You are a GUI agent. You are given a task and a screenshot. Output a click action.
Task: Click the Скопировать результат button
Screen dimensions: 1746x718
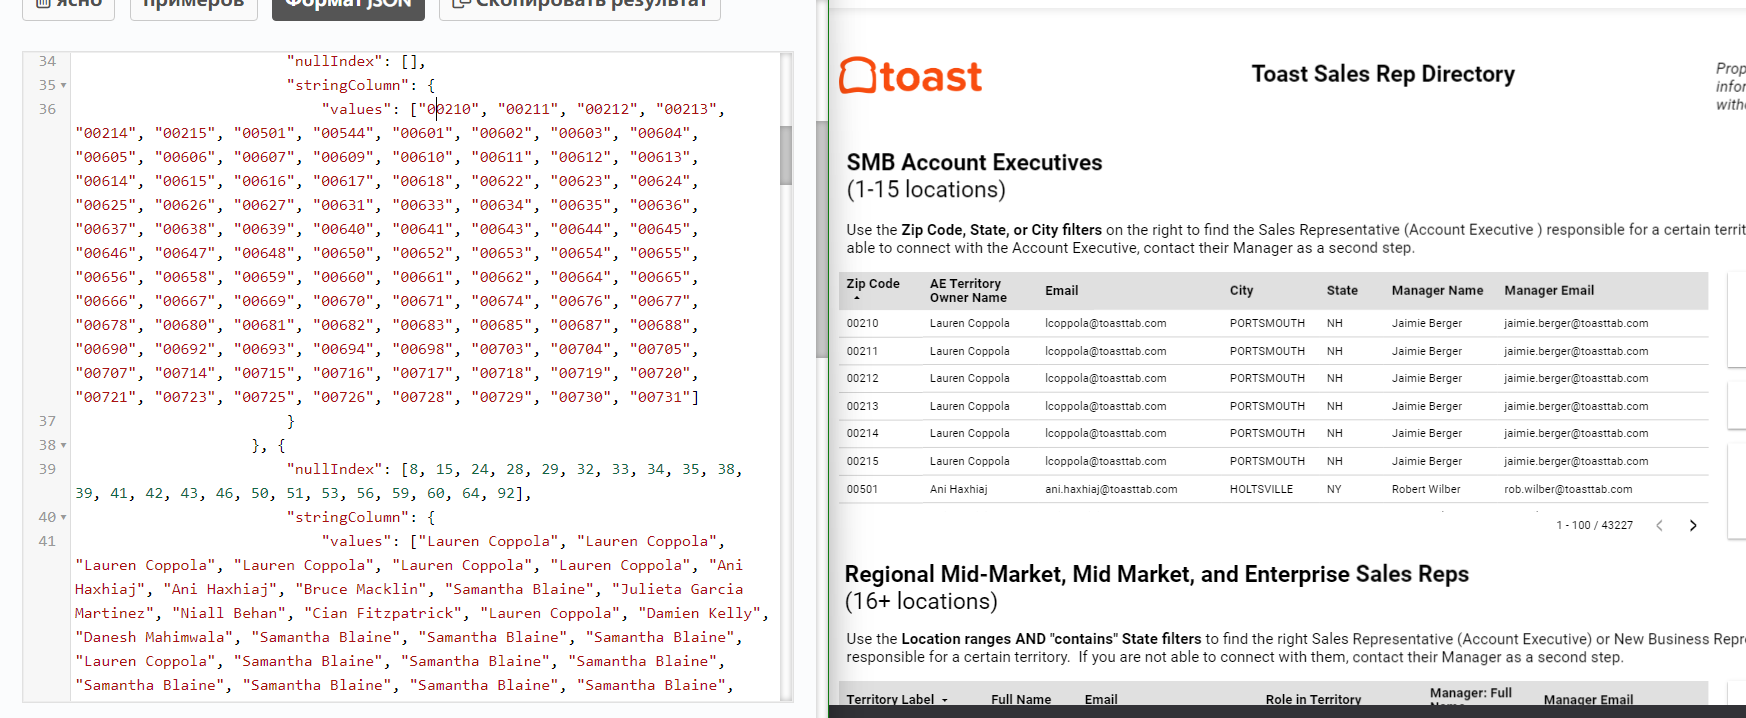580,5
